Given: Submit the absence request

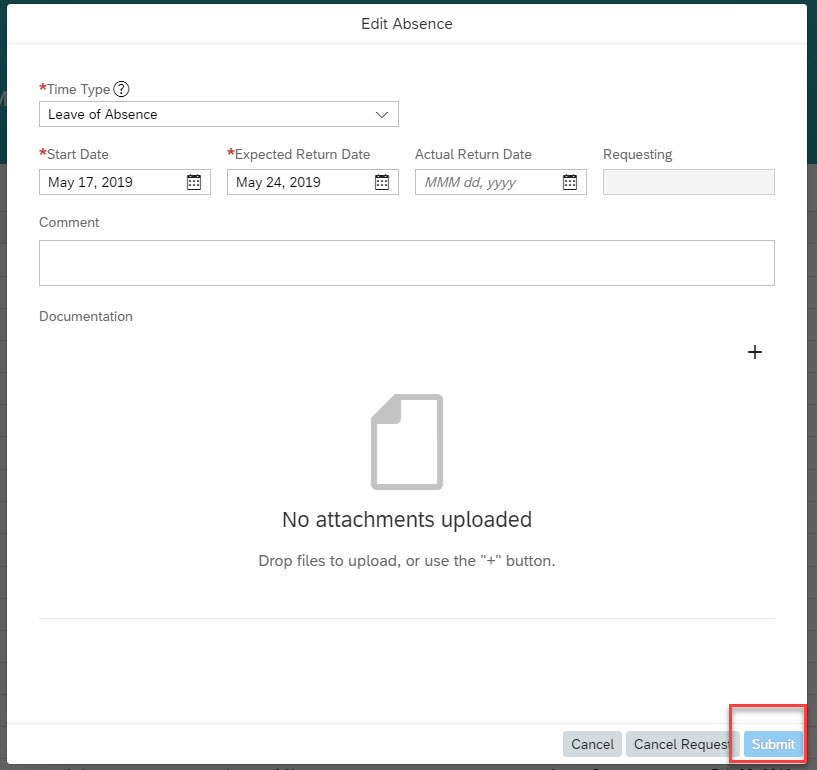Looking at the screenshot, I should click(773, 744).
